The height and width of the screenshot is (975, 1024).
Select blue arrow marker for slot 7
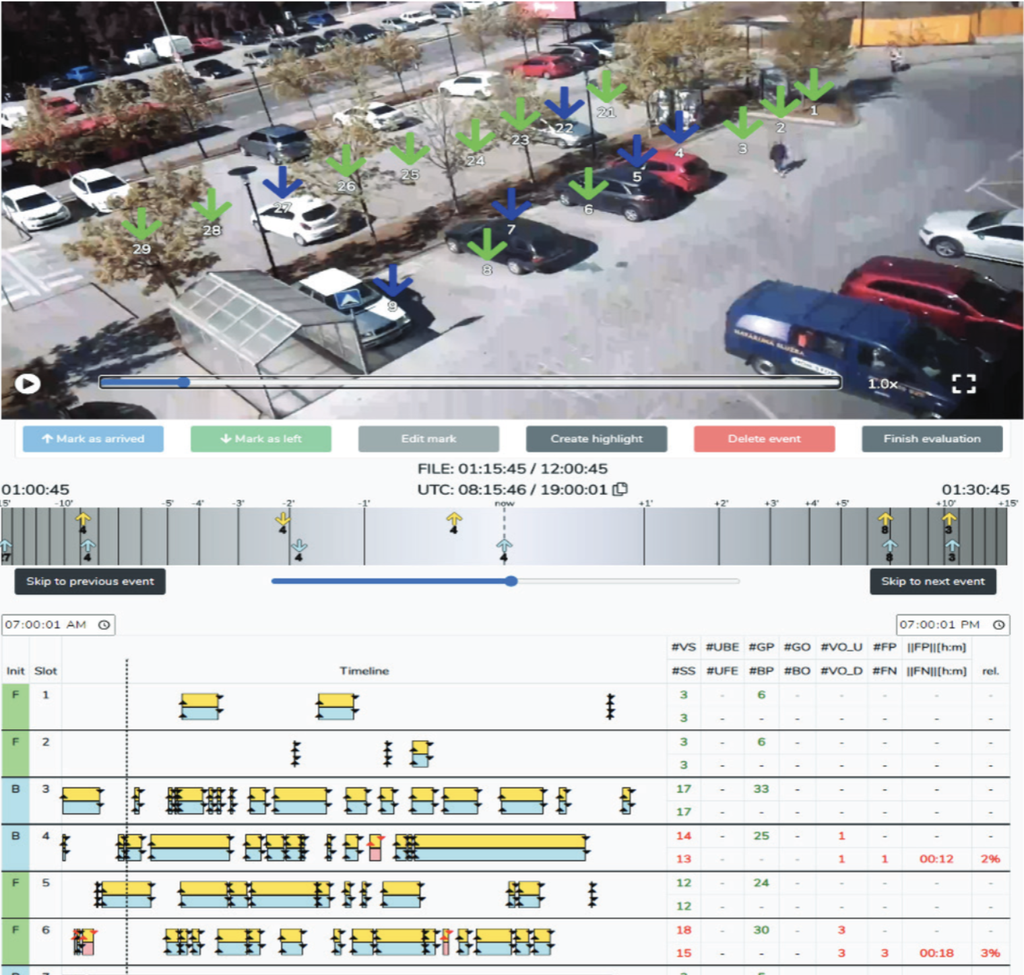tap(511, 204)
